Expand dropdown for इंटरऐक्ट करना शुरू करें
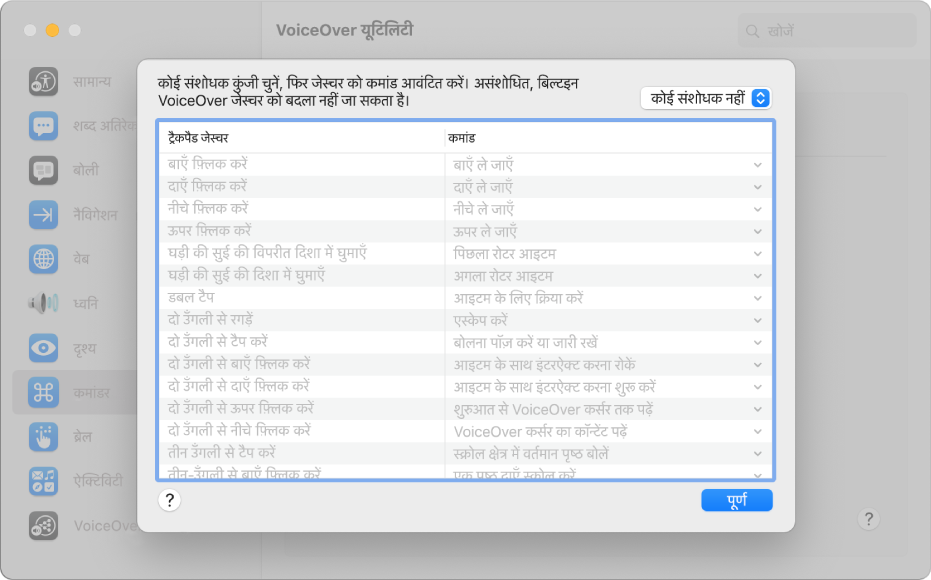The image size is (931, 580). tap(758, 387)
